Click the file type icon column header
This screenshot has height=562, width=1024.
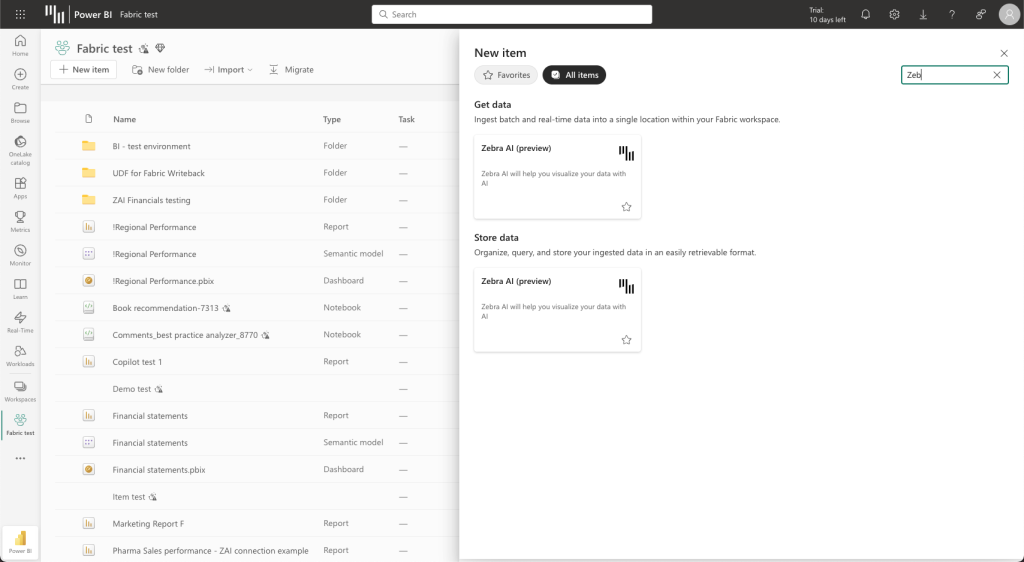(89, 119)
